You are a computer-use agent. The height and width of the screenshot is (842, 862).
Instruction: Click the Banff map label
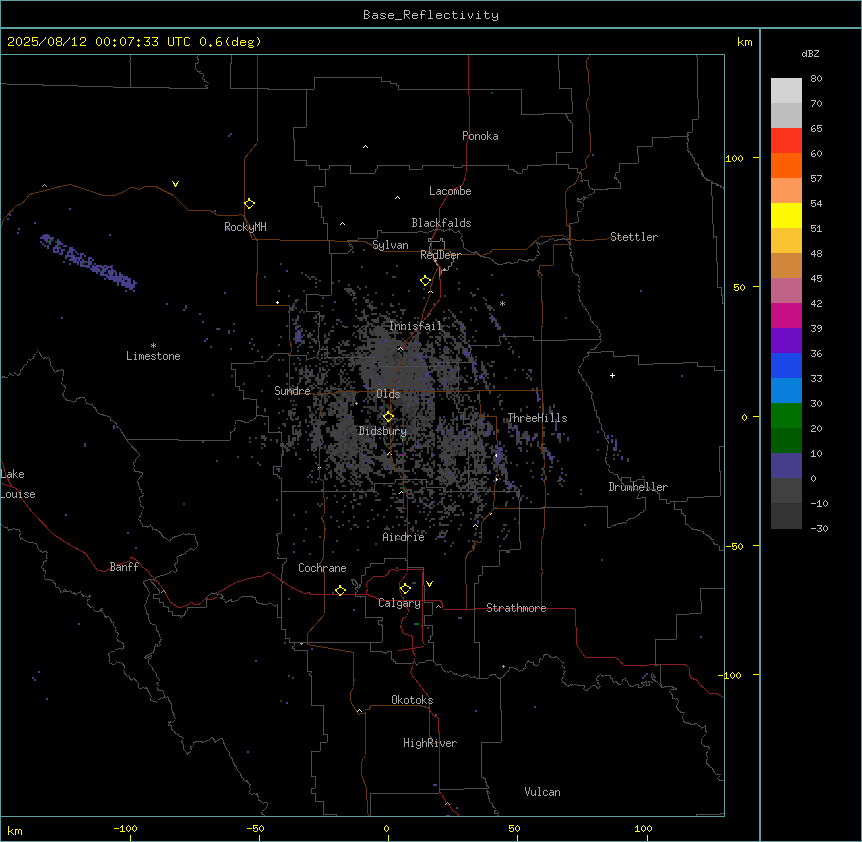[124, 567]
